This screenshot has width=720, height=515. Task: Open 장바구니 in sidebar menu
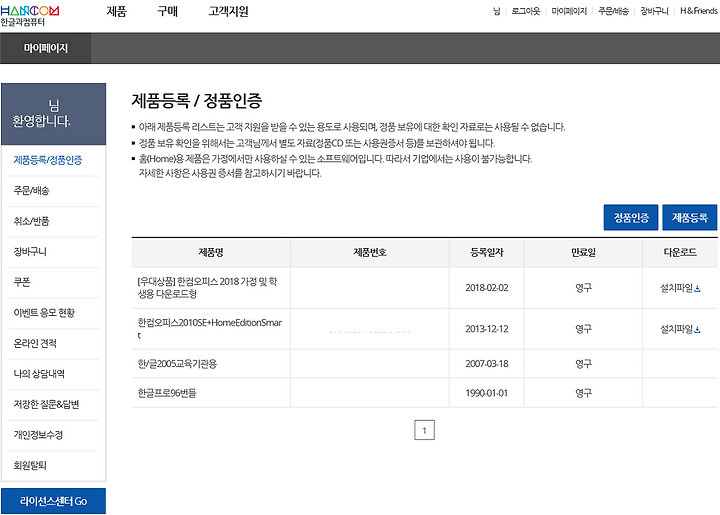30,252
